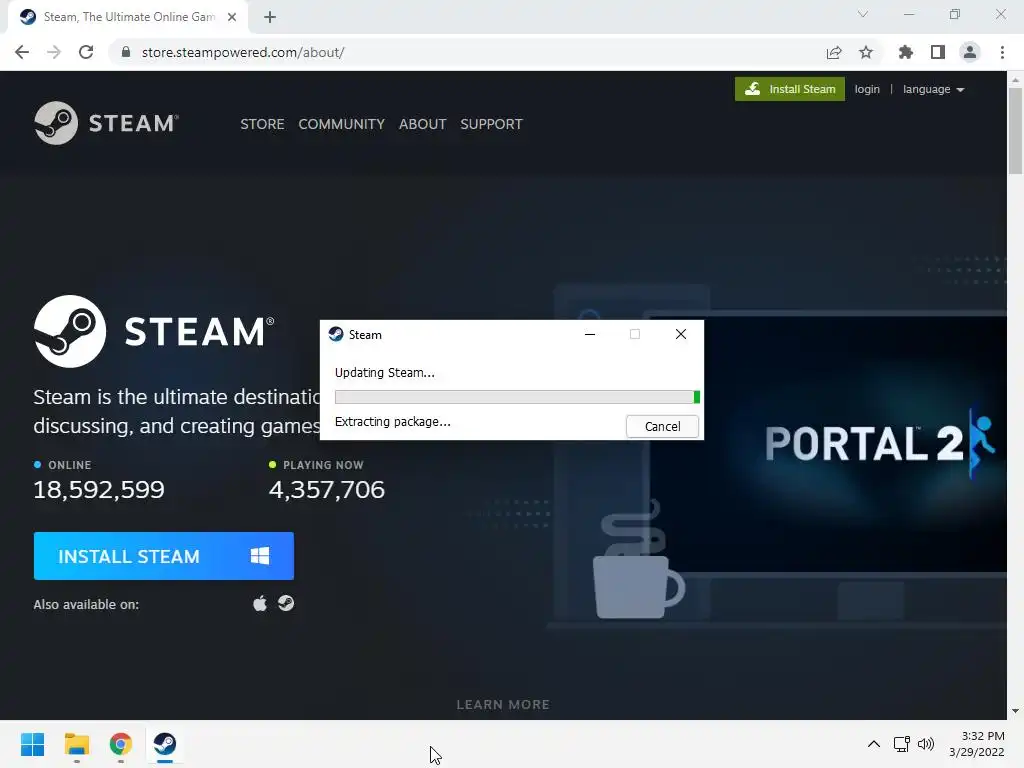Image resolution: width=1024 pixels, height=768 pixels.
Task: Click the browser forward arrow
Action: click(x=54, y=52)
